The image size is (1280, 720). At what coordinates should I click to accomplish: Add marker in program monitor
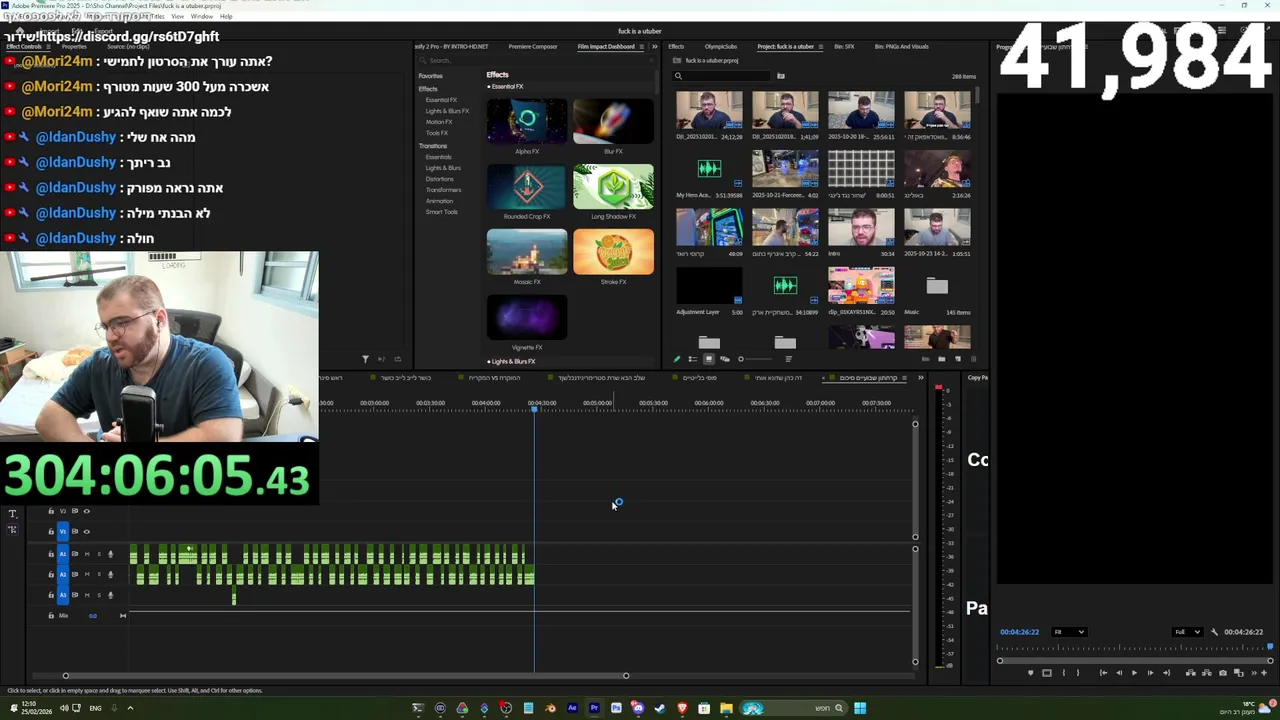tap(1031, 673)
